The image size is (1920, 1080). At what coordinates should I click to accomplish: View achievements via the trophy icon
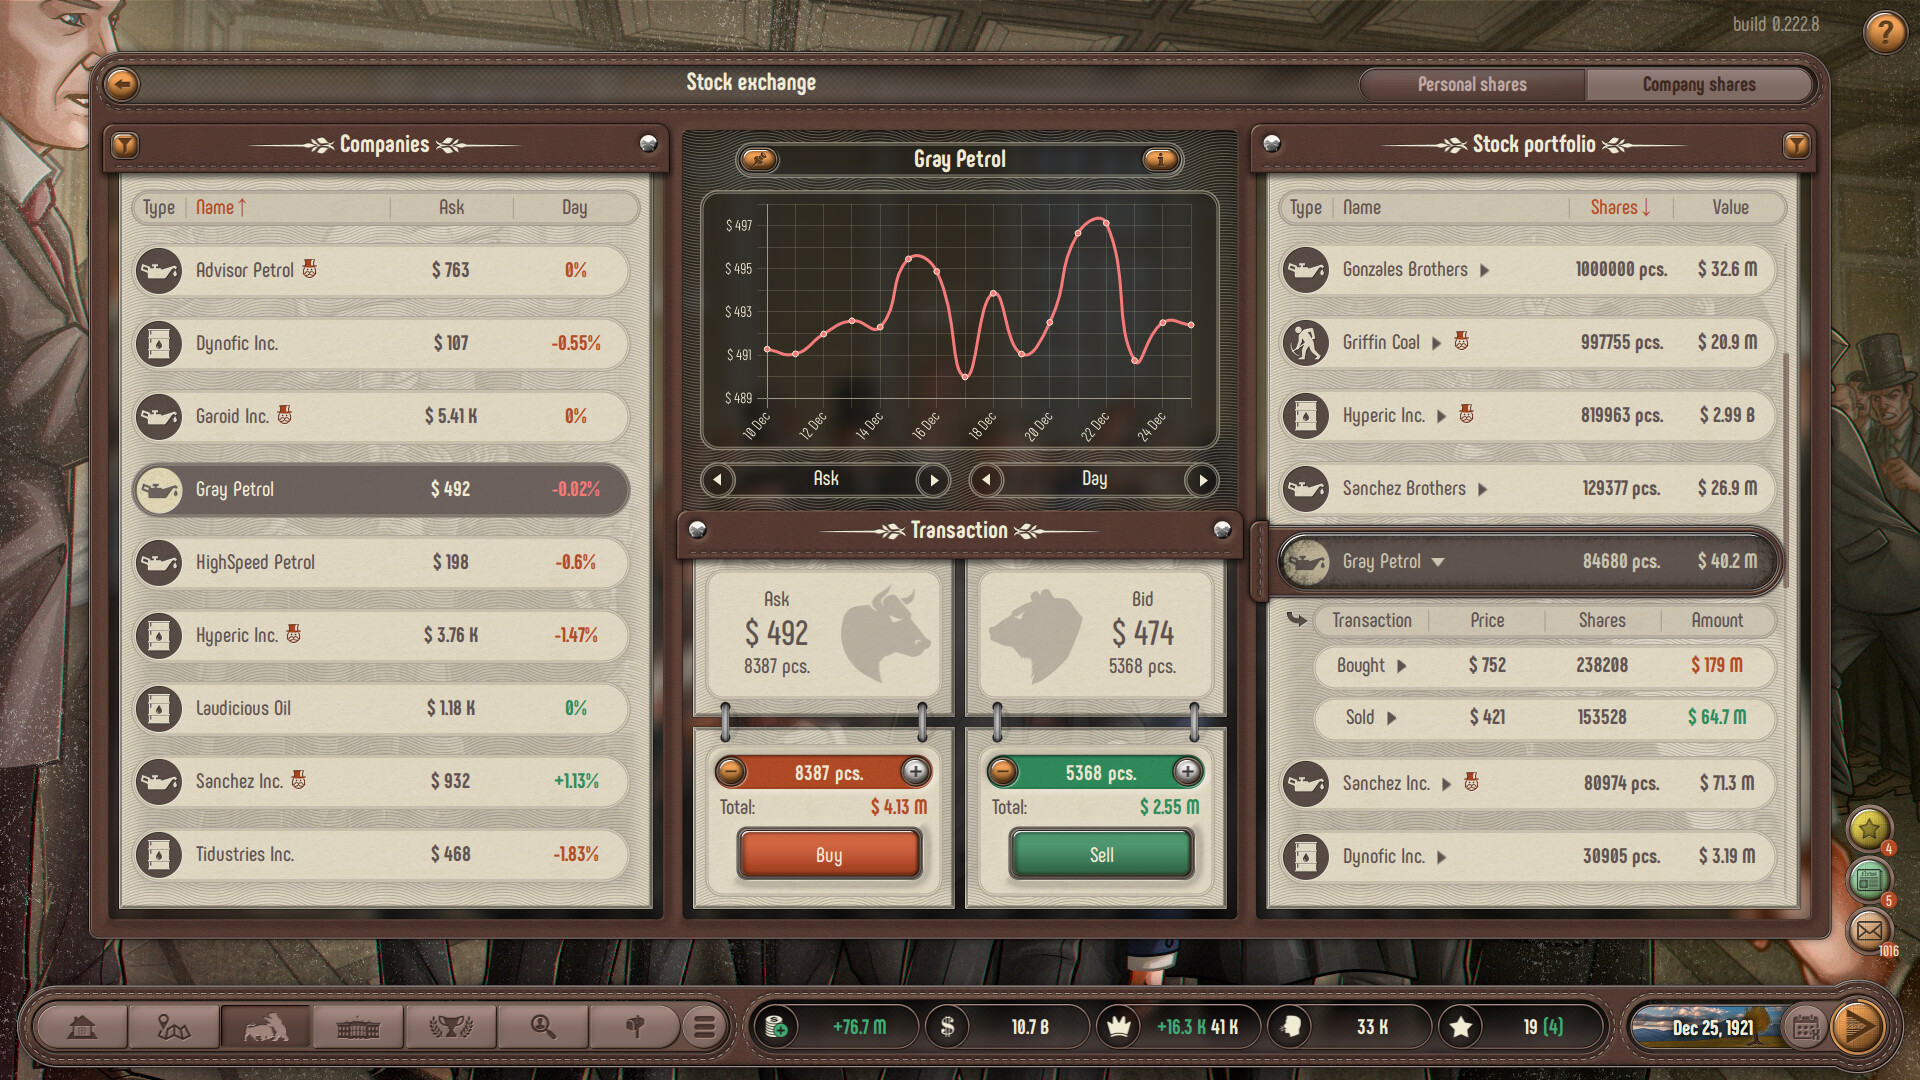450,1026
